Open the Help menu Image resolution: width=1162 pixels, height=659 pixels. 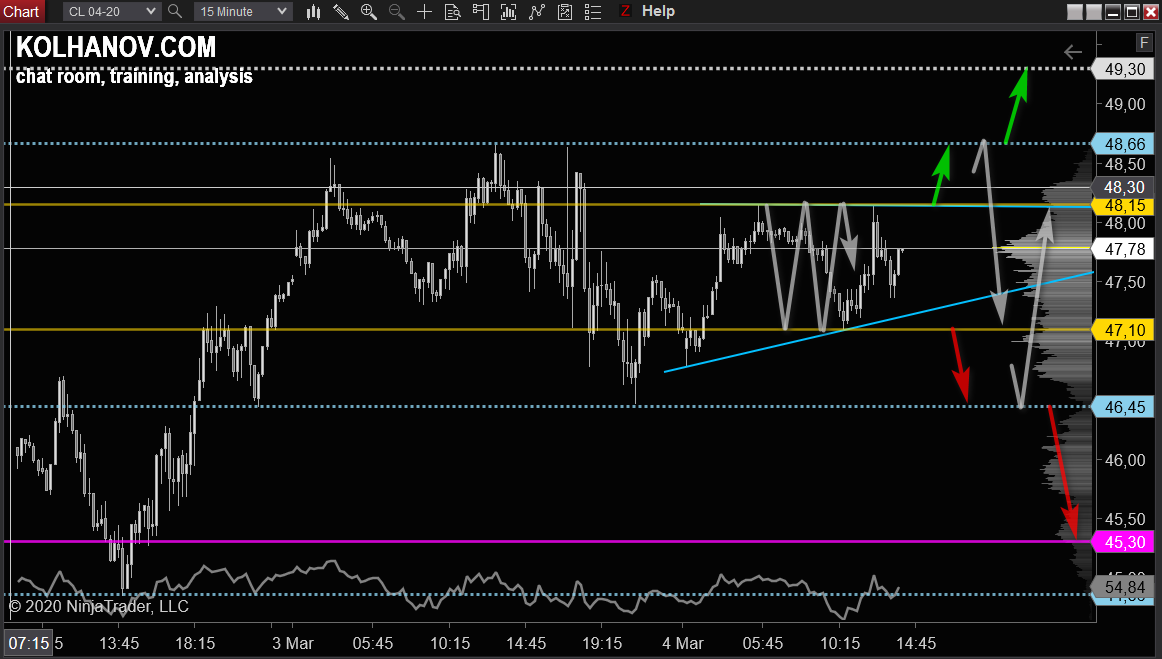pos(658,11)
